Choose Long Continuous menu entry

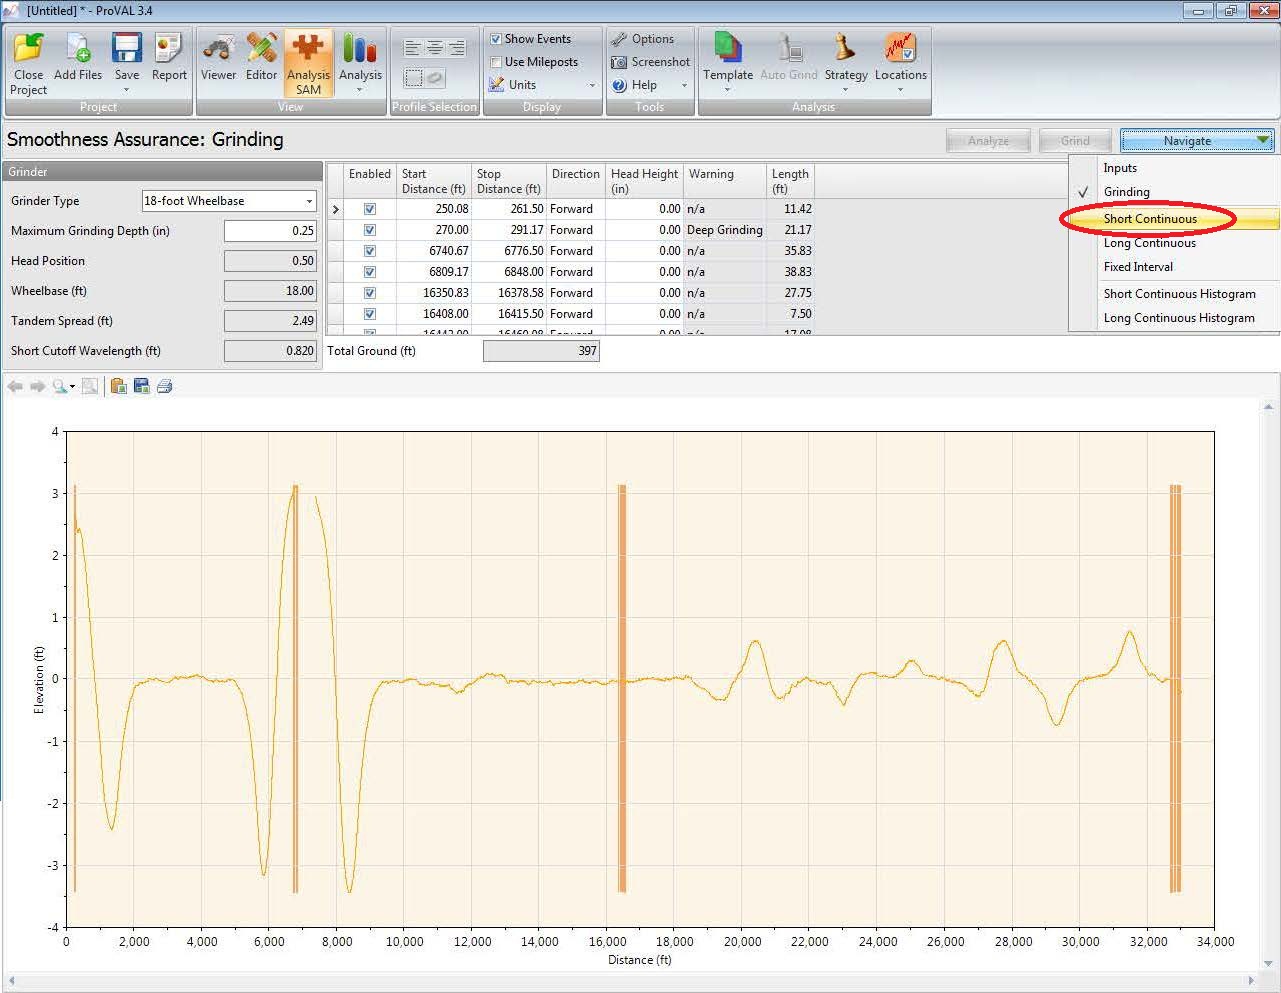1149,243
